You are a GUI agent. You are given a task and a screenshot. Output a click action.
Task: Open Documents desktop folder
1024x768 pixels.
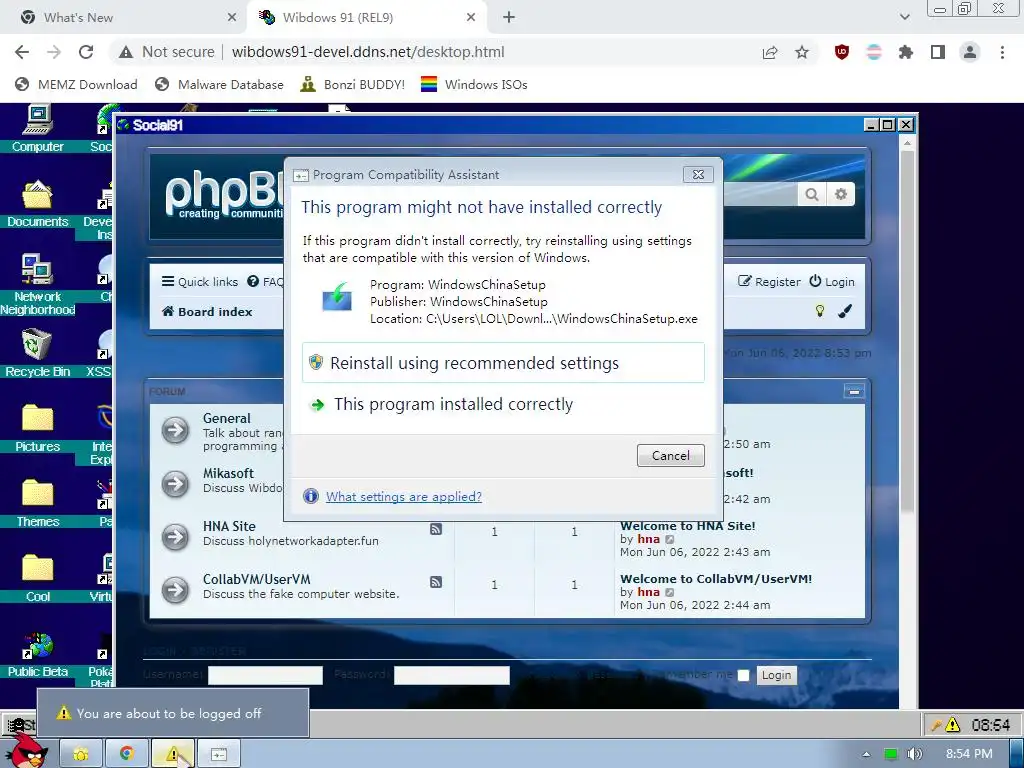pyautogui.click(x=38, y=204)
